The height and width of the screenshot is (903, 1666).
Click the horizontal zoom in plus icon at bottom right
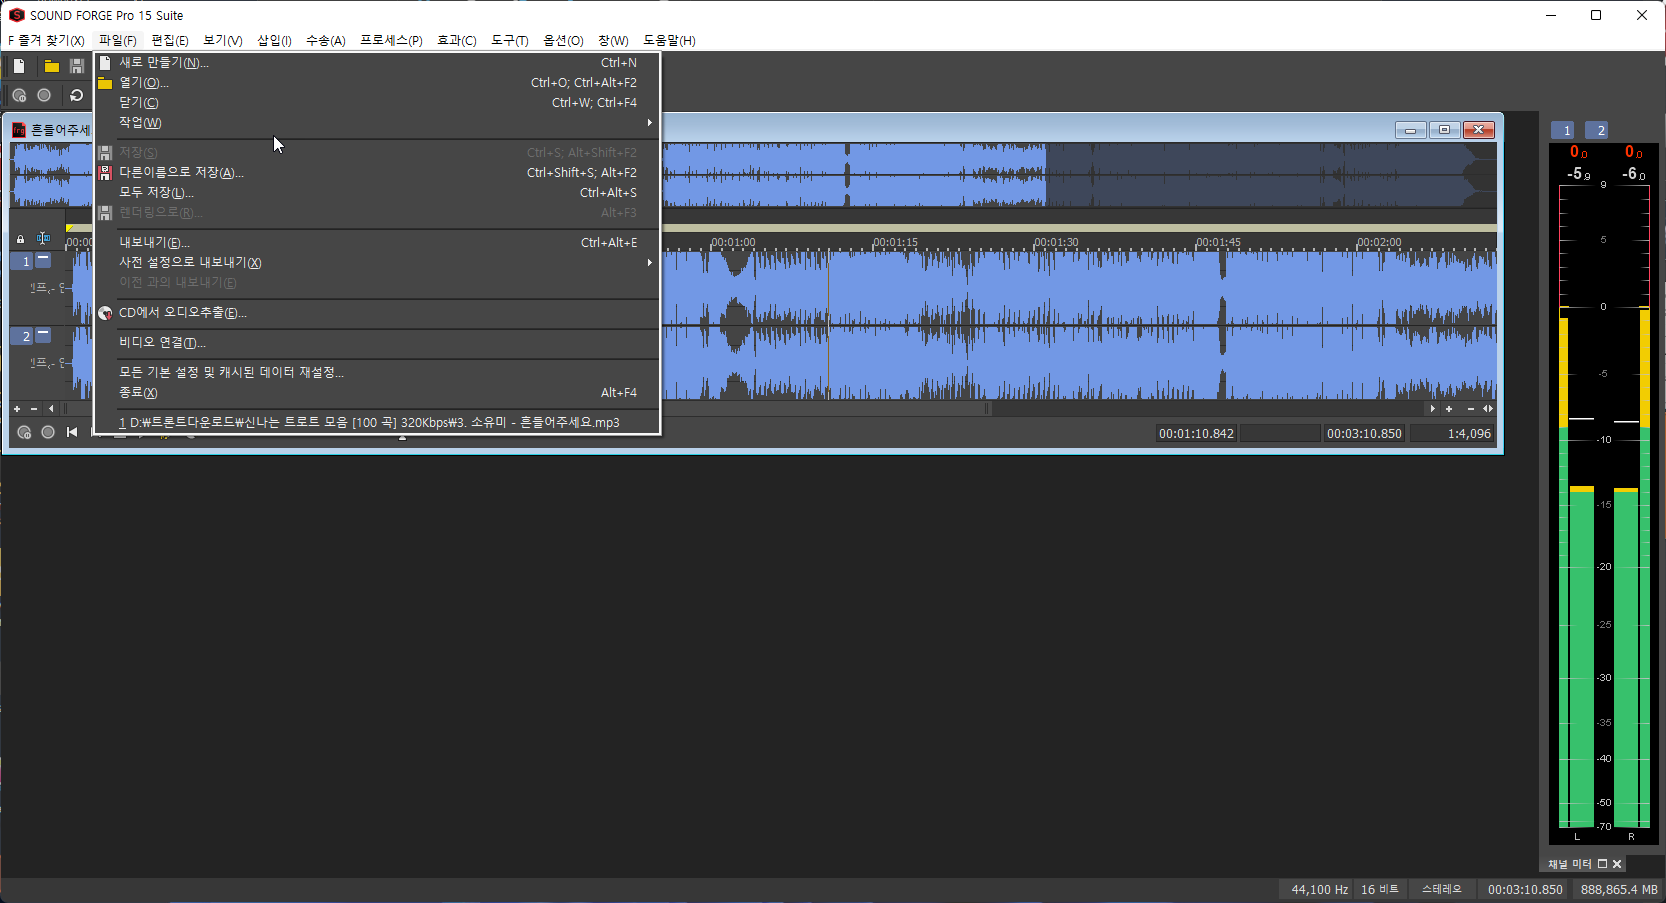click(1449, 408)
